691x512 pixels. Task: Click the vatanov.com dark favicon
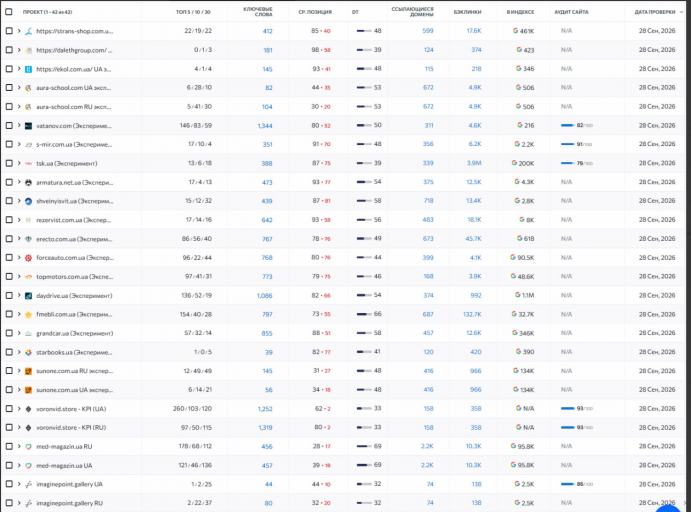pos(28,126)
